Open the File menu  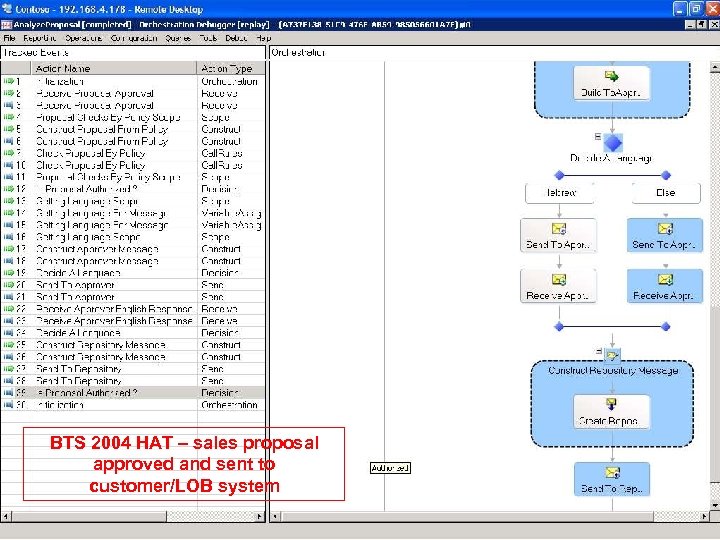9,38
